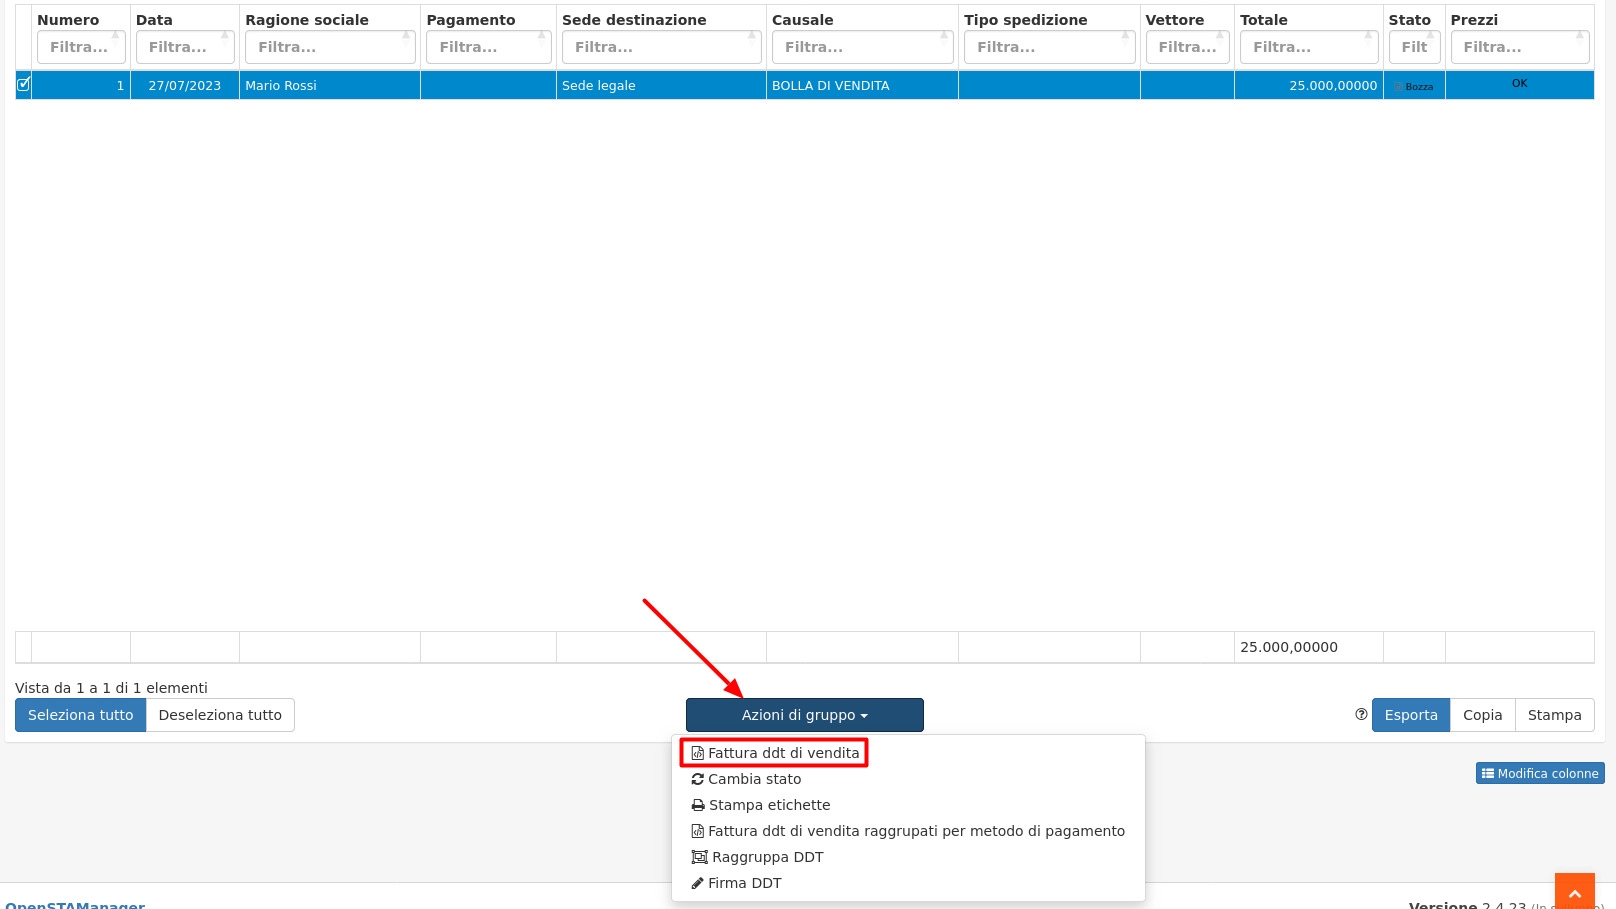This screenshot has width=1616, height=909.
Task: Click the Copia button
Action: [x=1482, y=715]
